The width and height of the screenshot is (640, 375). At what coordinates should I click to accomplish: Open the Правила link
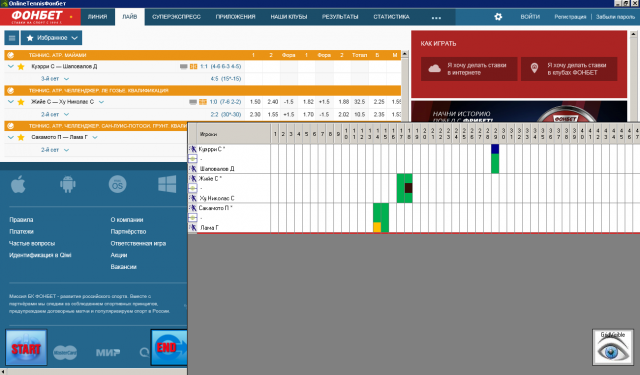tap(21, 220)
